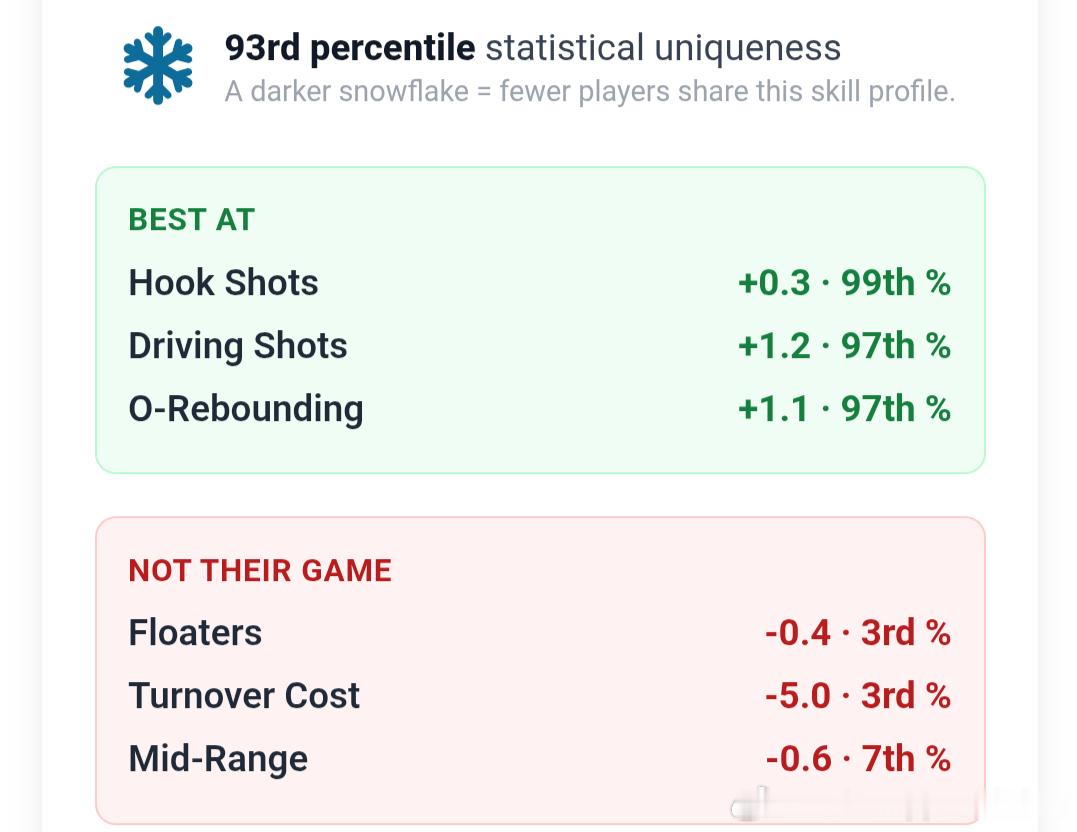Open the Turnover Cost row label

(x=244, y=695)
